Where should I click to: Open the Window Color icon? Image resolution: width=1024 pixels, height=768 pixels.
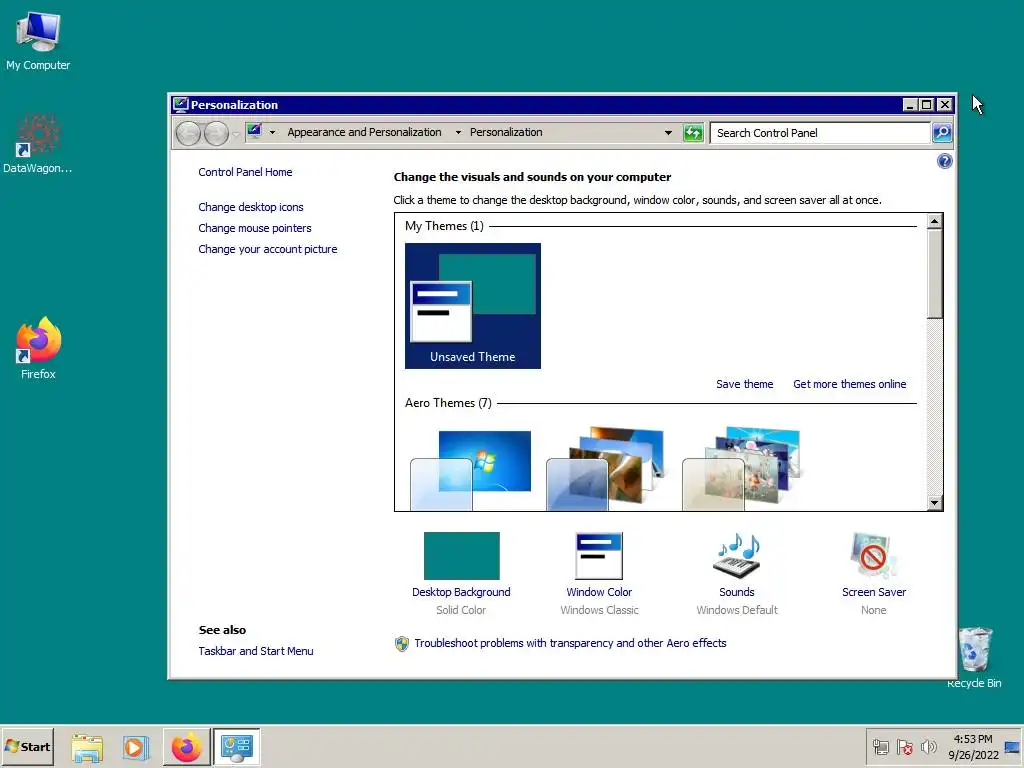click(x=599, y=556)
